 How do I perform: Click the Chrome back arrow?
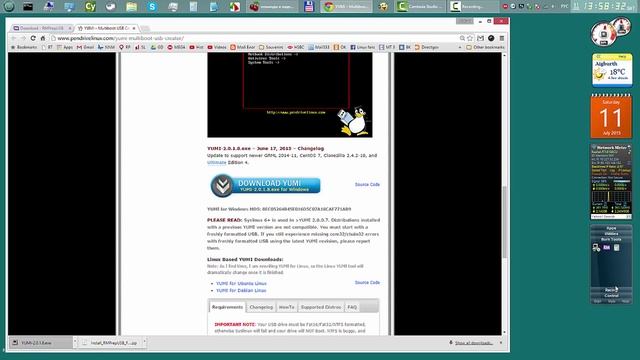point(13,38)
